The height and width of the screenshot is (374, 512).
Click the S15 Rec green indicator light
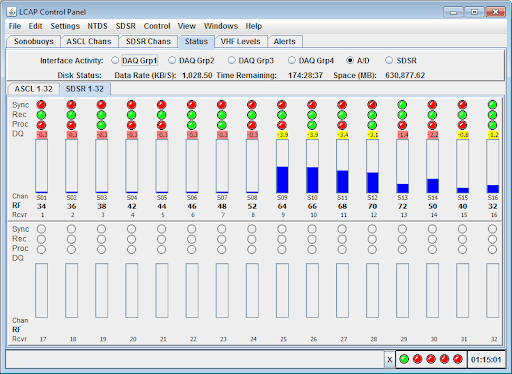click(462, 115)
